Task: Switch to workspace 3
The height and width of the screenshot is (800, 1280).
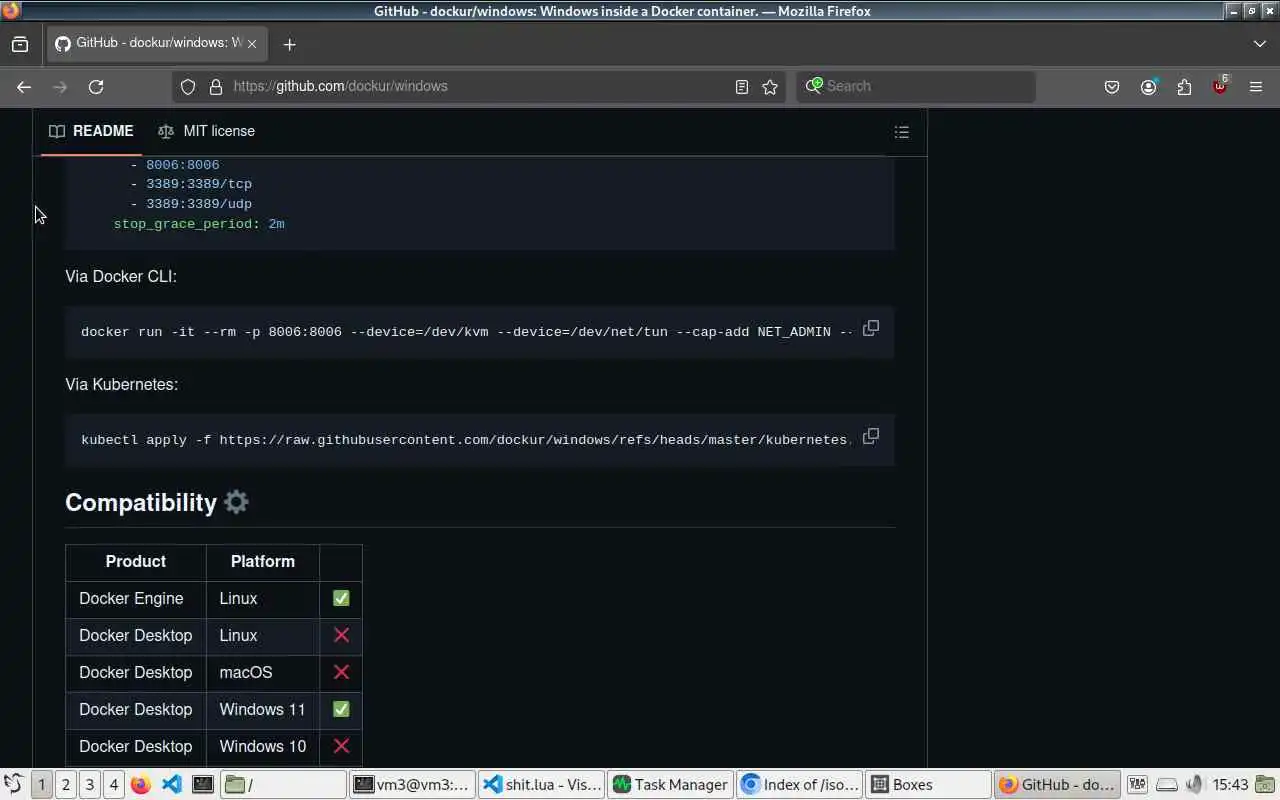Action: 90,785
